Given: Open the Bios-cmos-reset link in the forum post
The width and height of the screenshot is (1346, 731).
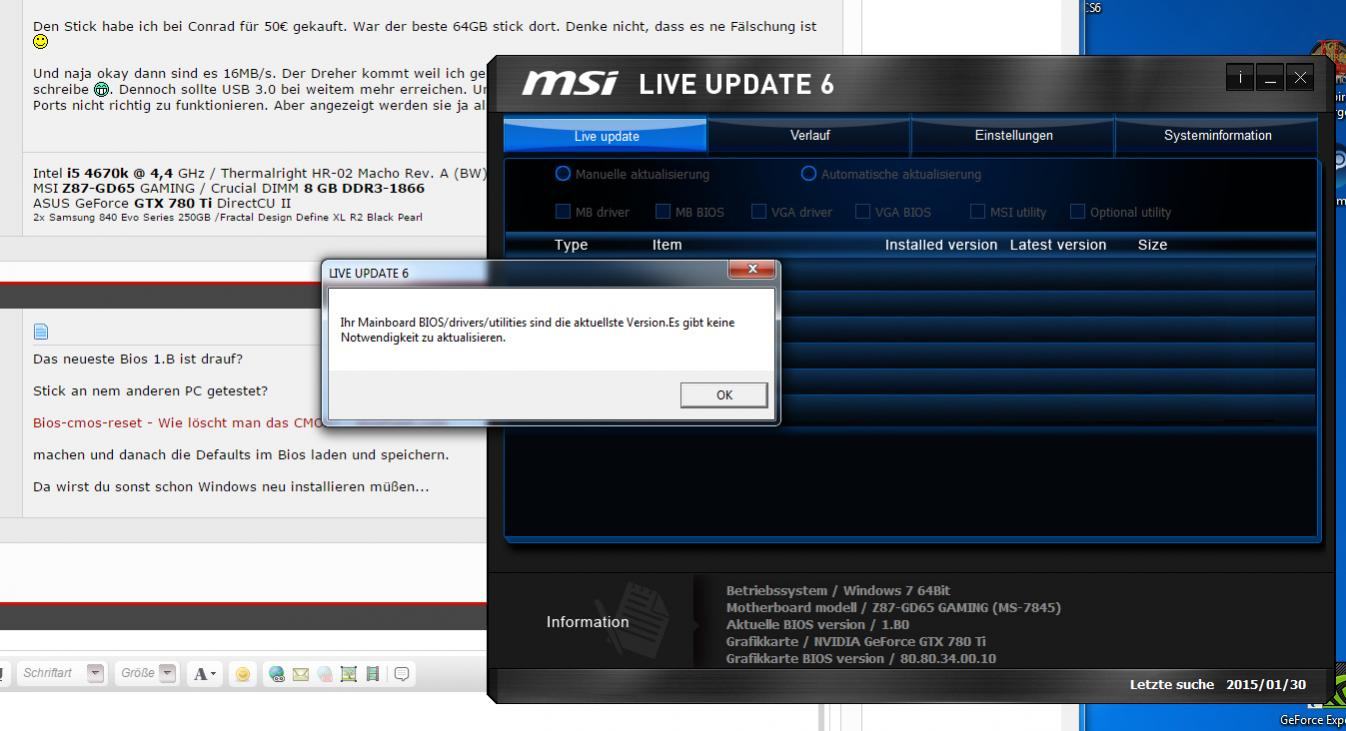Looking at the screenshot, I should 177,423.
